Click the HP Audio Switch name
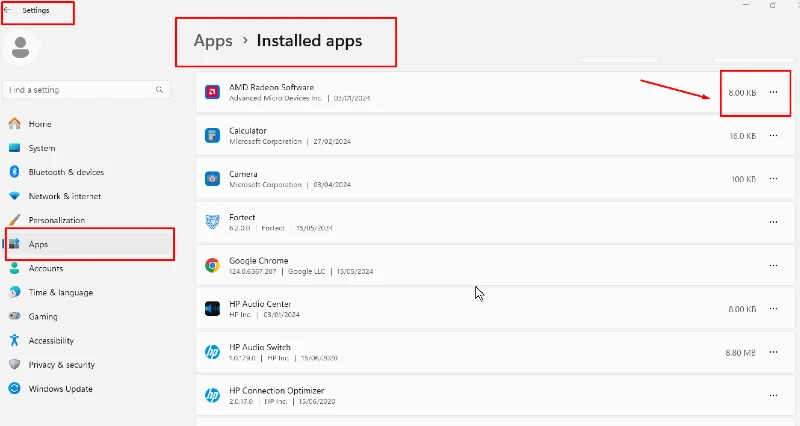Screen dimensions: 800x426 pos(260,347)
